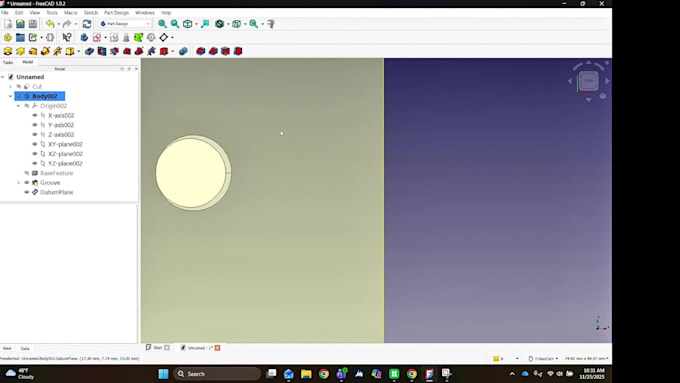This screenshot has width=680, height=383.
Task: Refresh the document with recompute icon
Action: coord(87,24)
